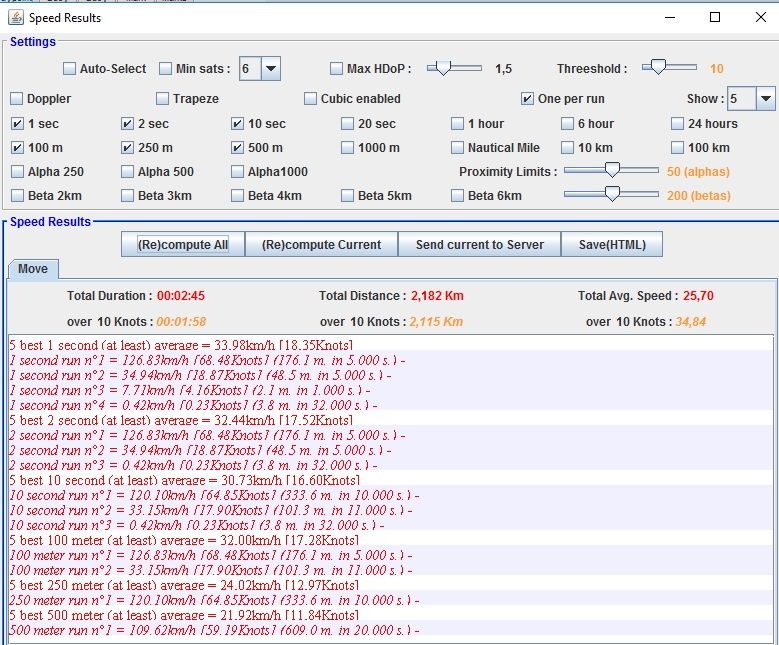Uncheck the 250 m checkbox

(x=128, y=147)
